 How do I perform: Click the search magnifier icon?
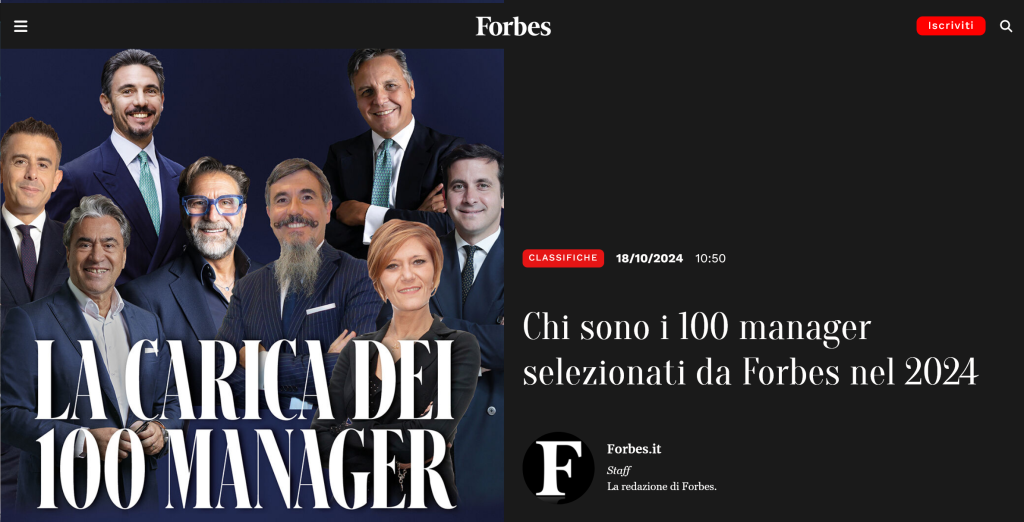click(1006, 26)
